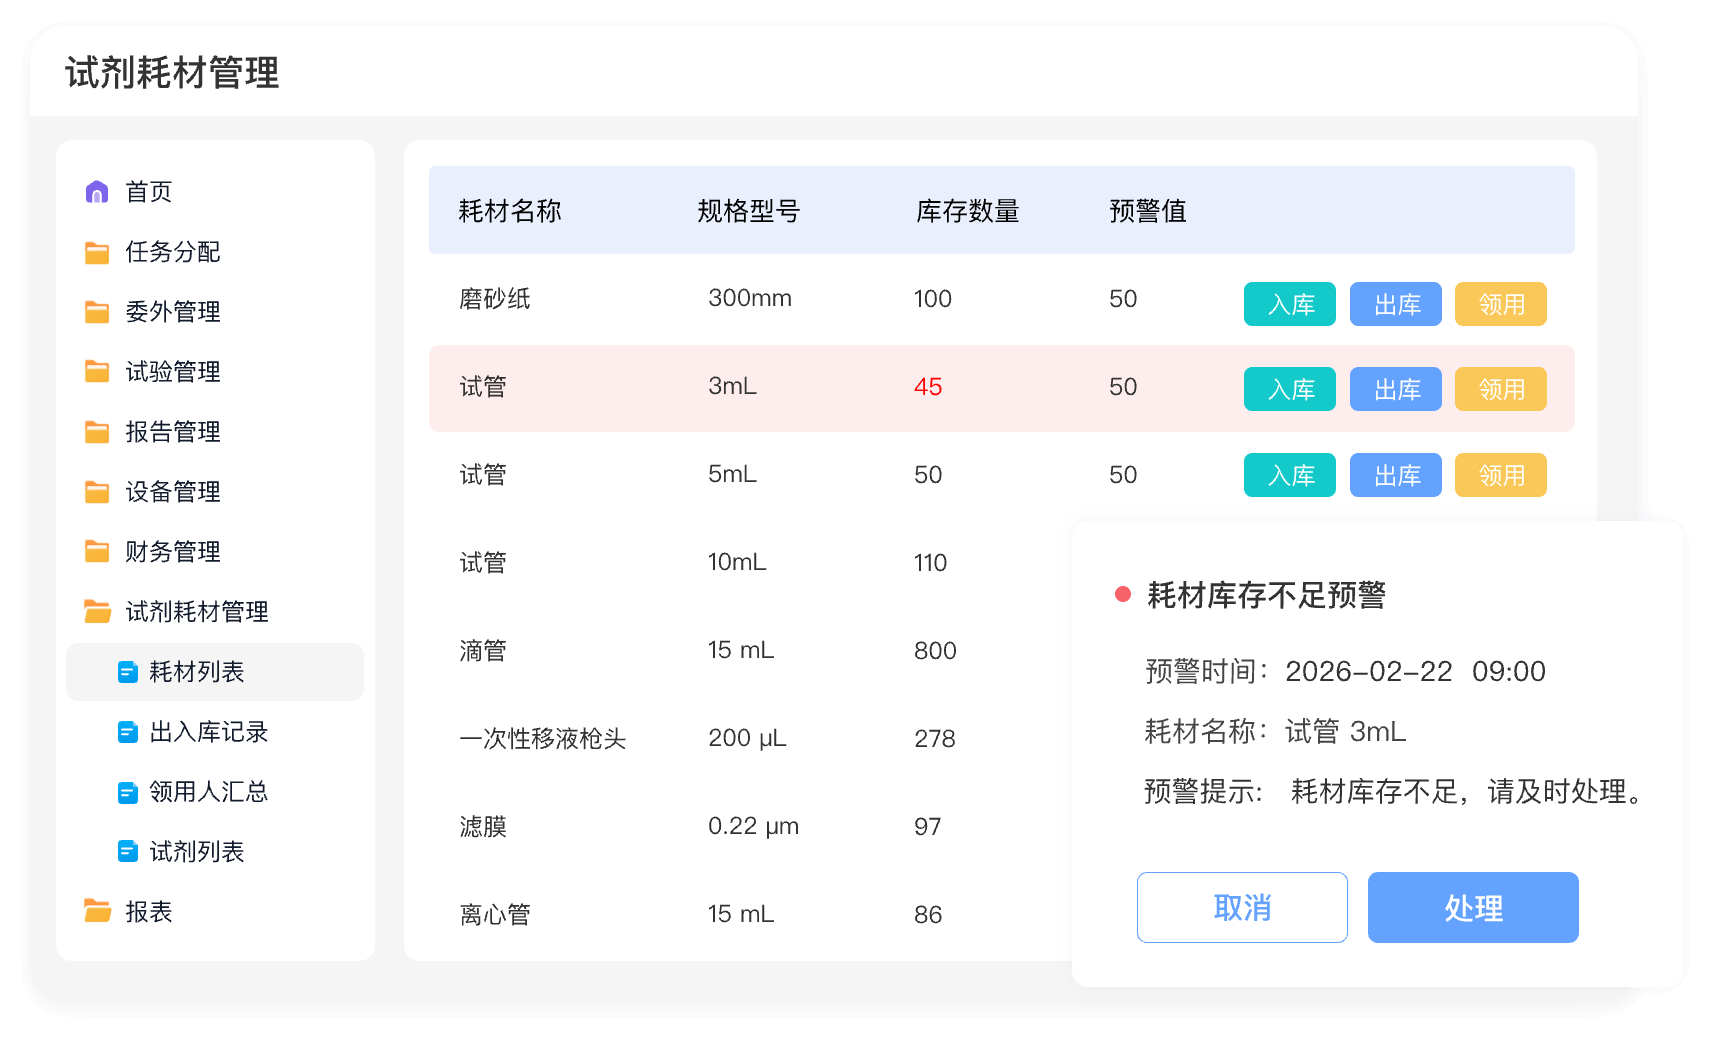
Task: Open the 领用人汇总 submenu page
Action: point(208,792)
